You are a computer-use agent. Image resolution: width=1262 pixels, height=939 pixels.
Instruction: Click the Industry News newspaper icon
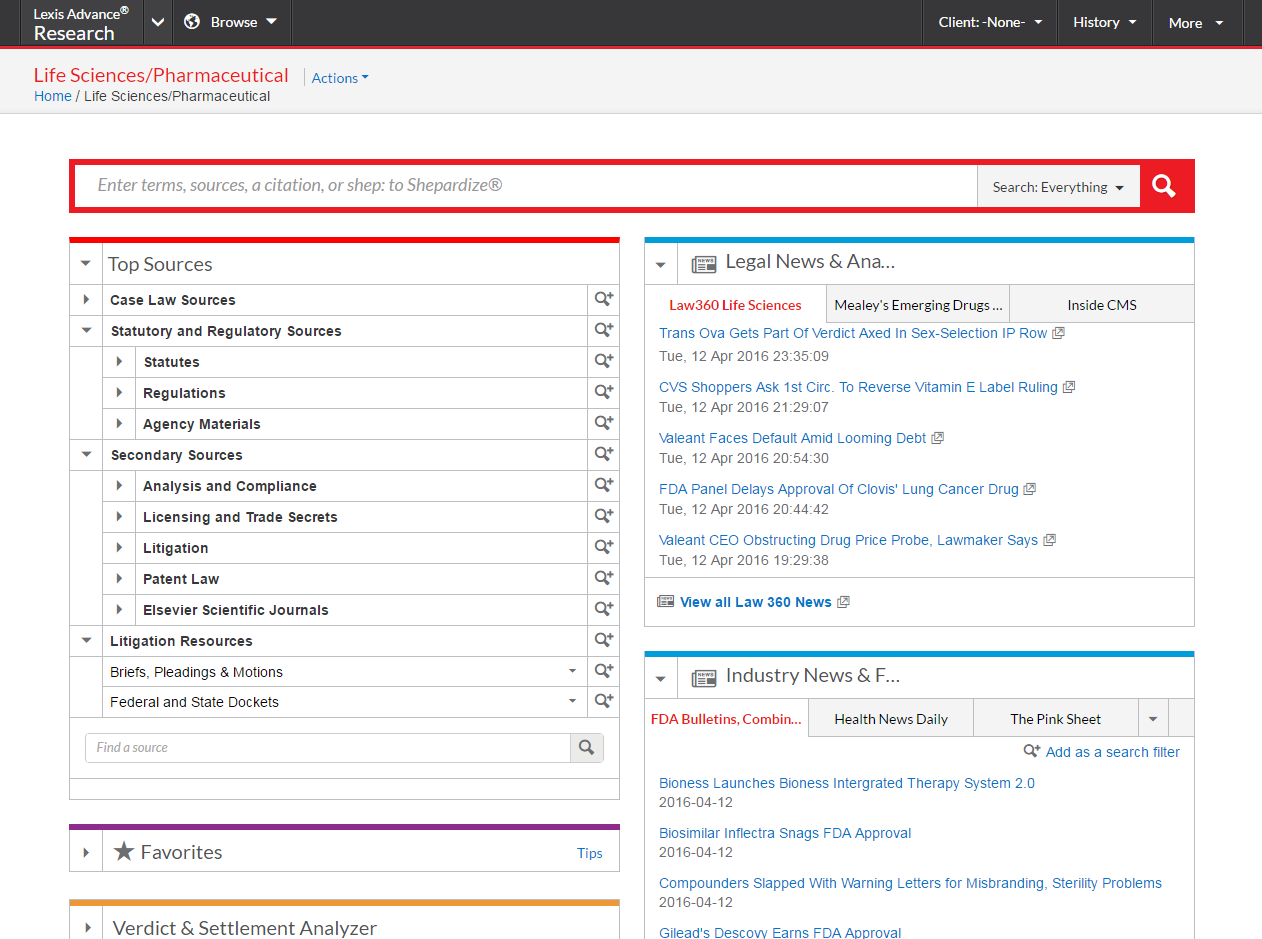tap(704, 678)
